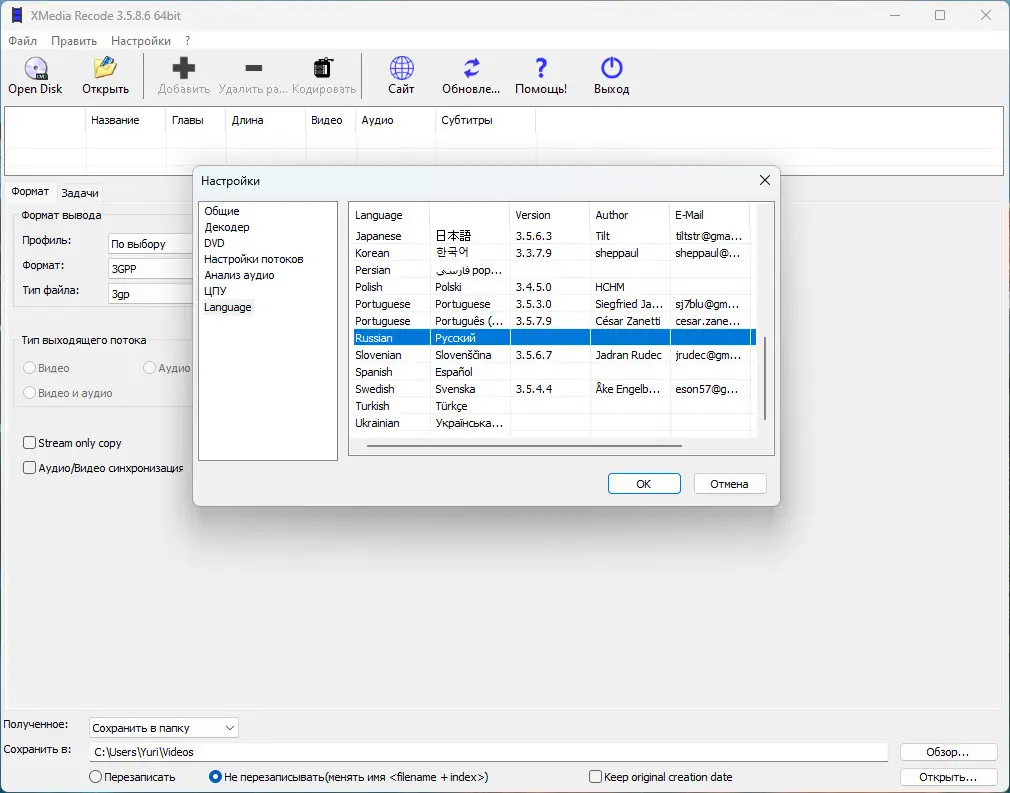Click the Кодировать clapperboard icon
The image size is (1010, 793).
click(x=323, y=68)
